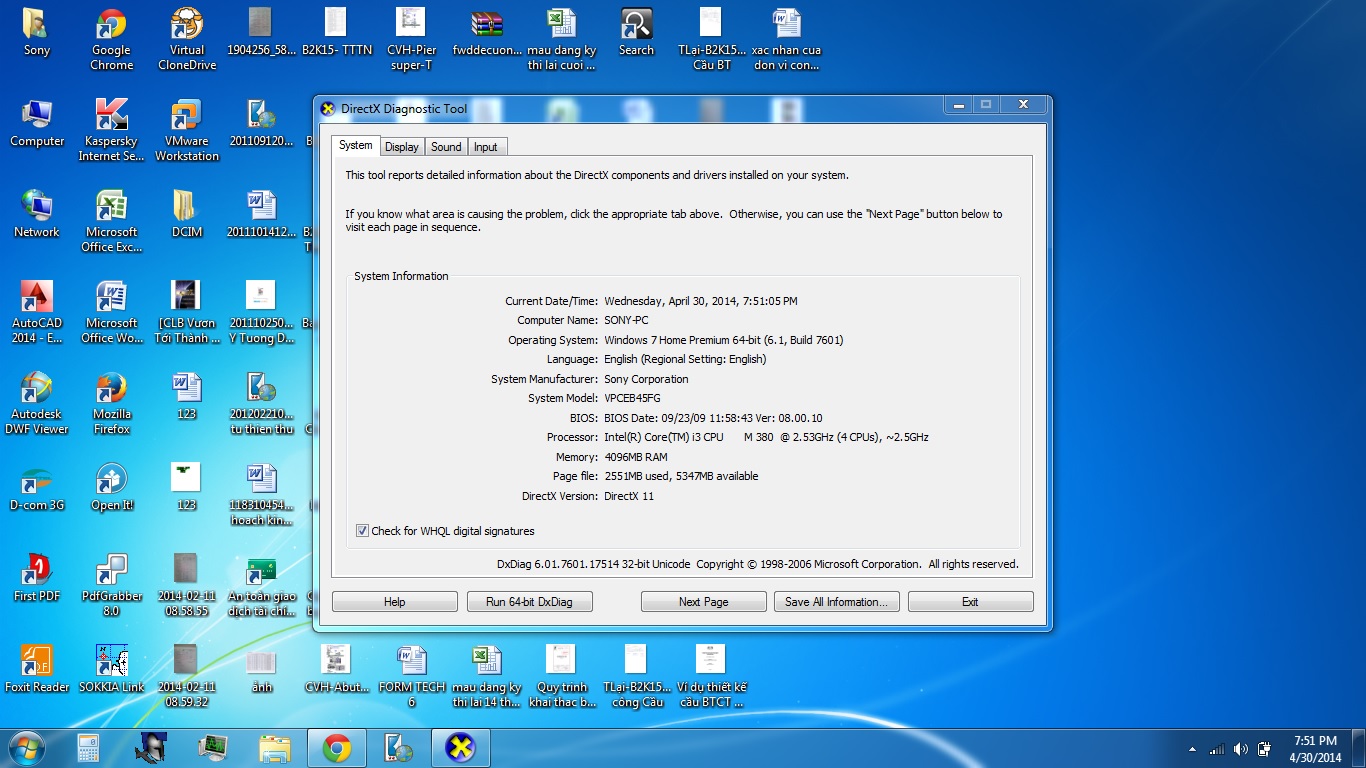
Task: Select the D-com 3G desktop shortcut
Action: 37,487
